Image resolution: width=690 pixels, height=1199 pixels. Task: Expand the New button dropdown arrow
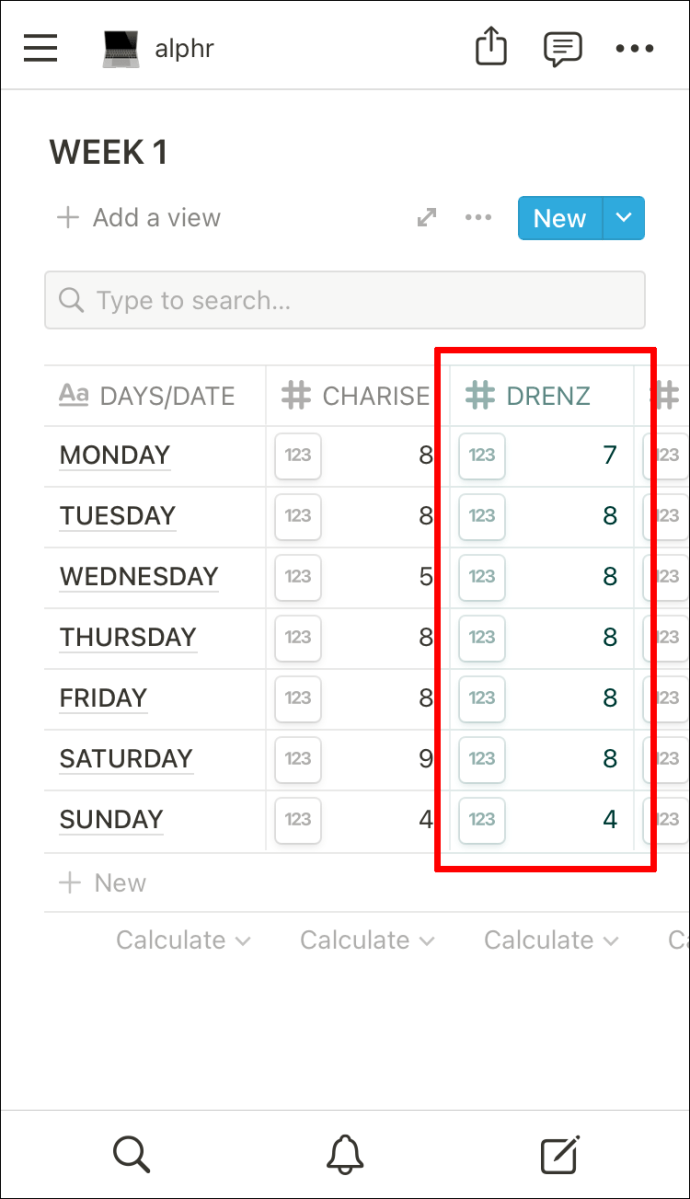pyautogui.click(x=623, y=218)
